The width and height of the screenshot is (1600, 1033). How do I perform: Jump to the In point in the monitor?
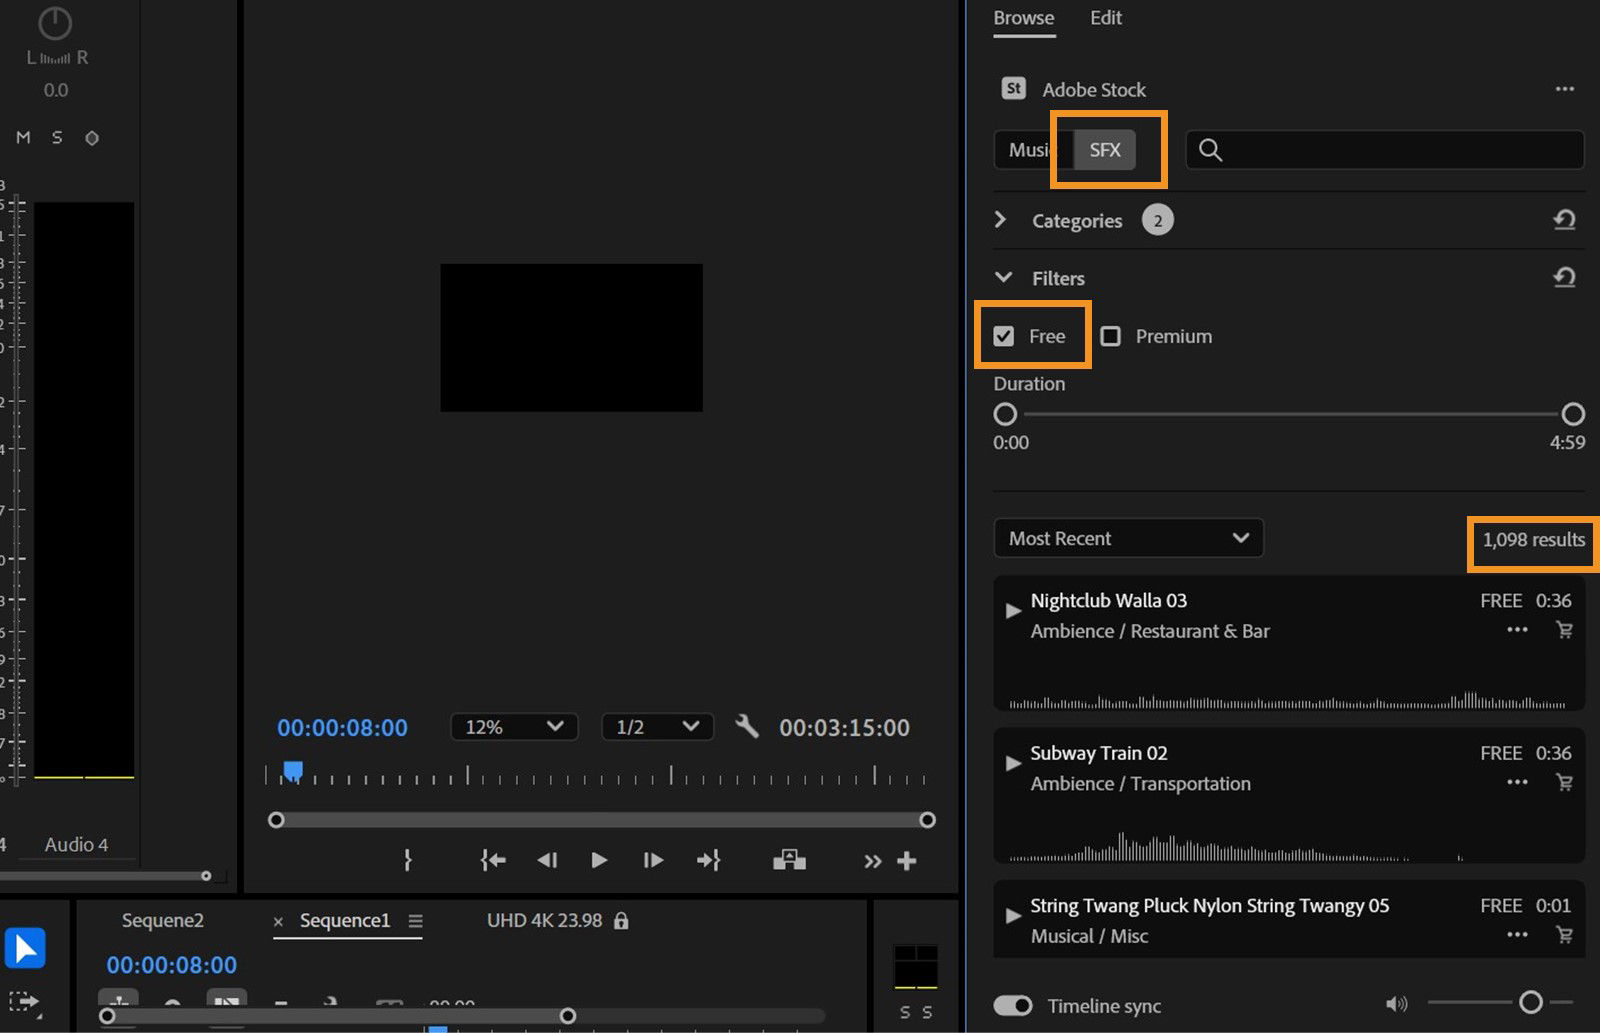click(x=493, y=860)
